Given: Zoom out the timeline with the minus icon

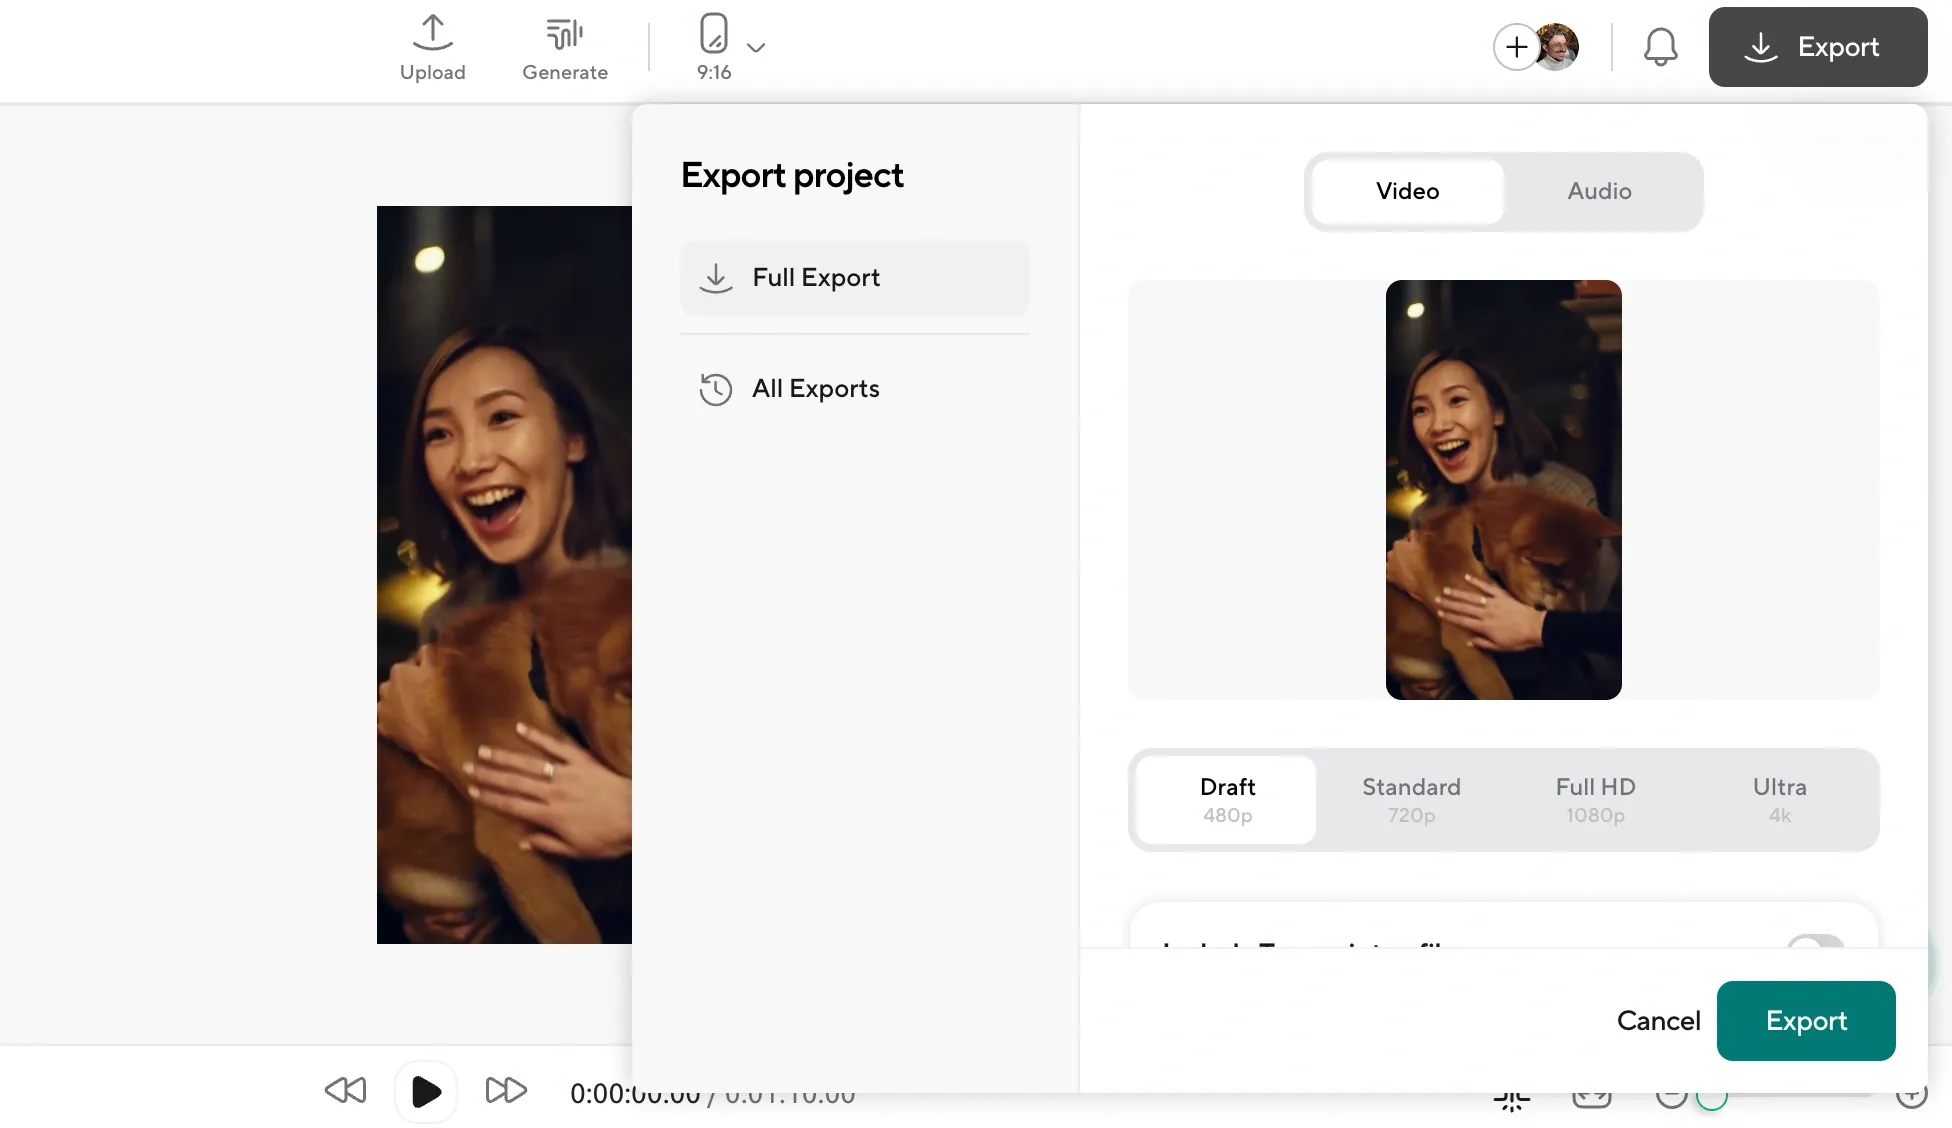Looking at the screenshot, I should 1672,1097.
